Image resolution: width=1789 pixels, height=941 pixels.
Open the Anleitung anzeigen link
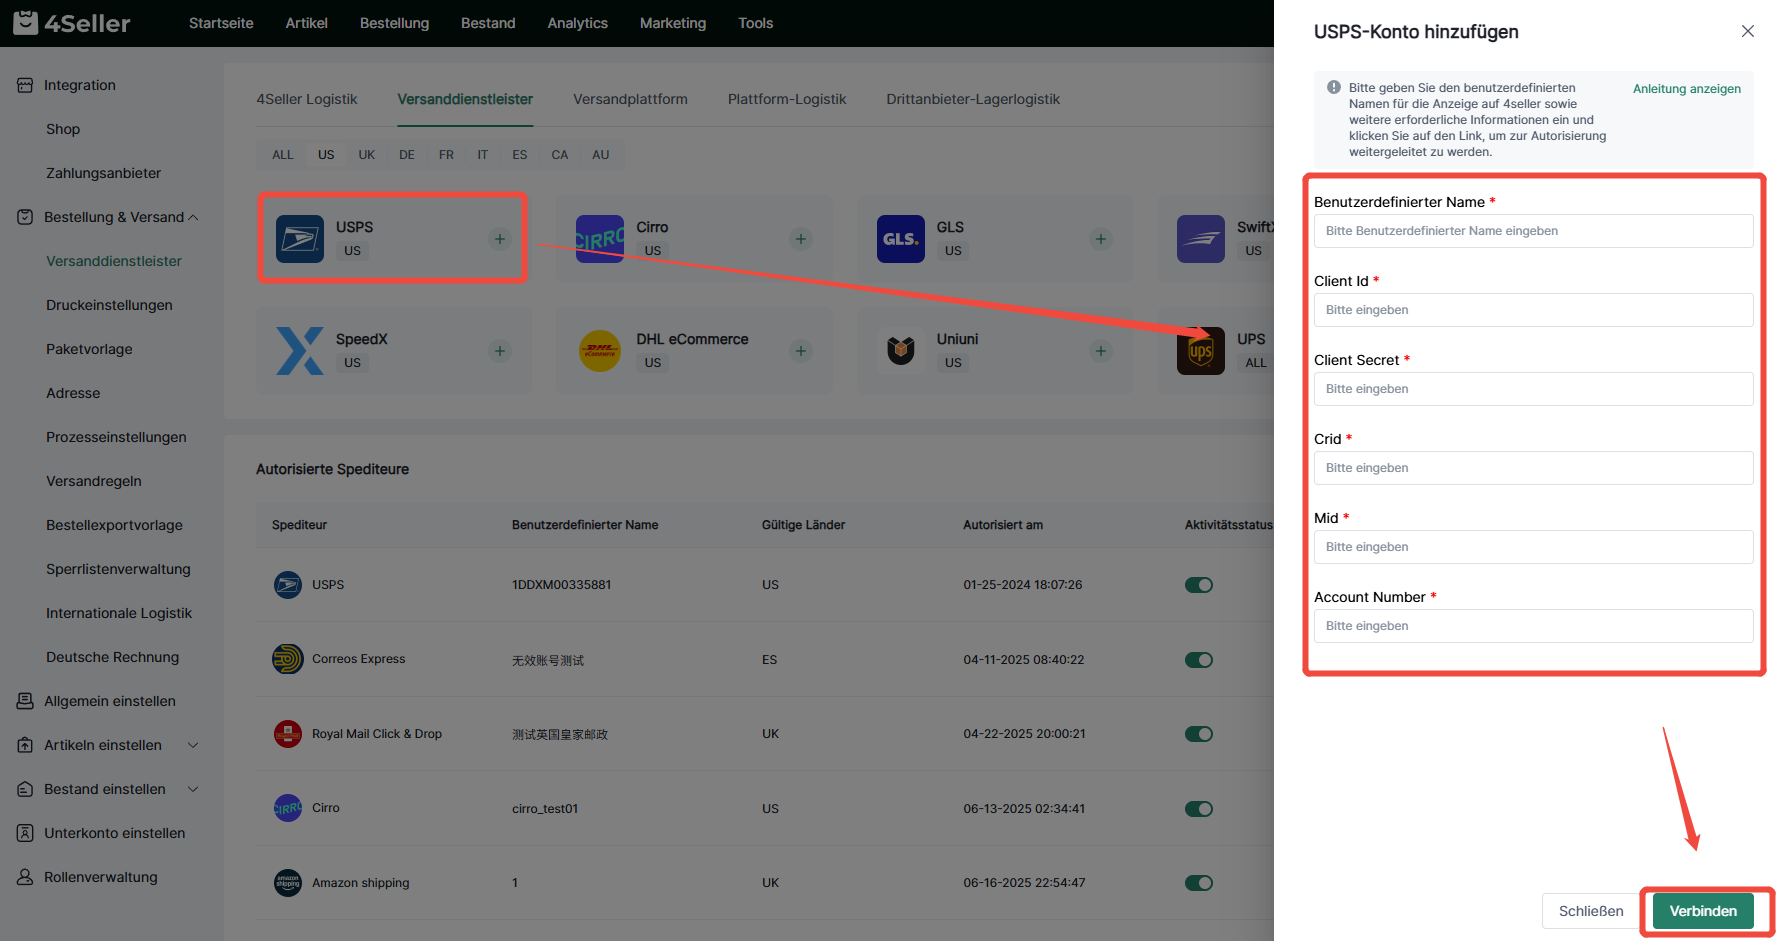pyautogui.click(x=1687, y=89)
